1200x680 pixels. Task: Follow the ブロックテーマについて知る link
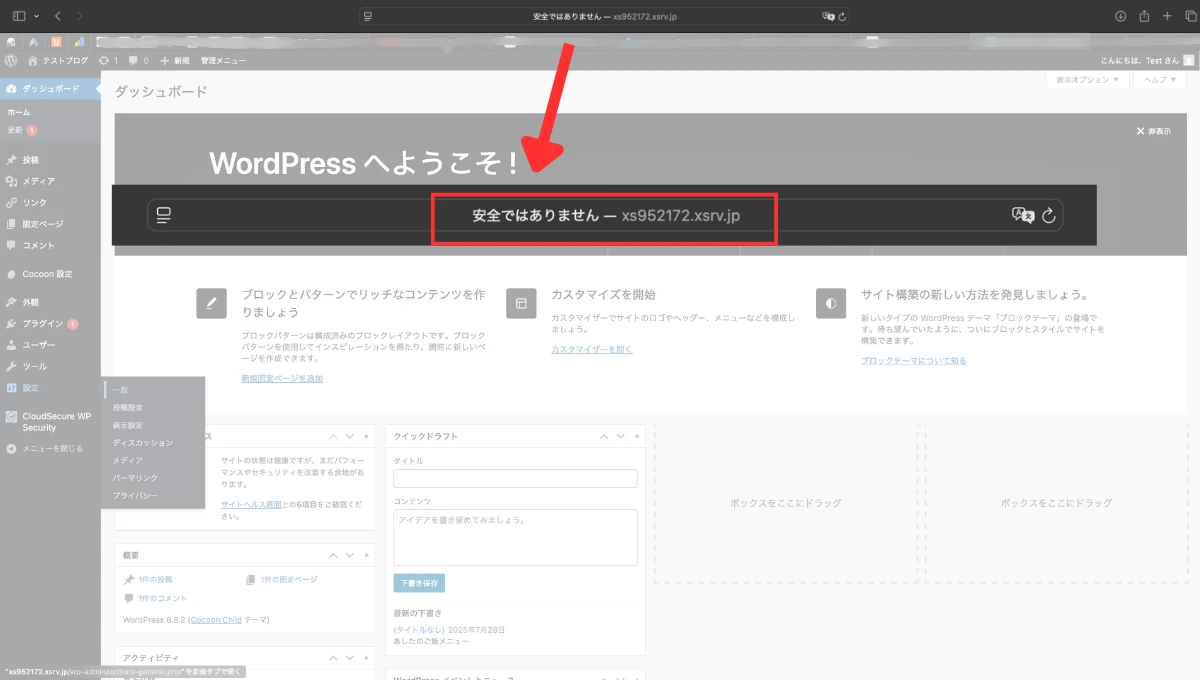click(914, 360)
